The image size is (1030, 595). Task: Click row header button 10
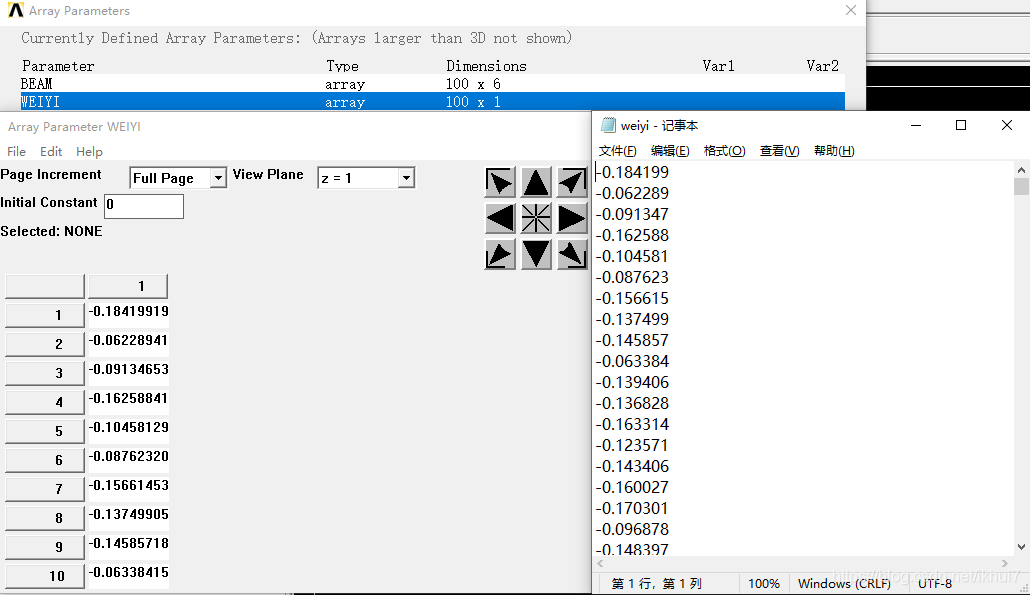coord(45,576)
